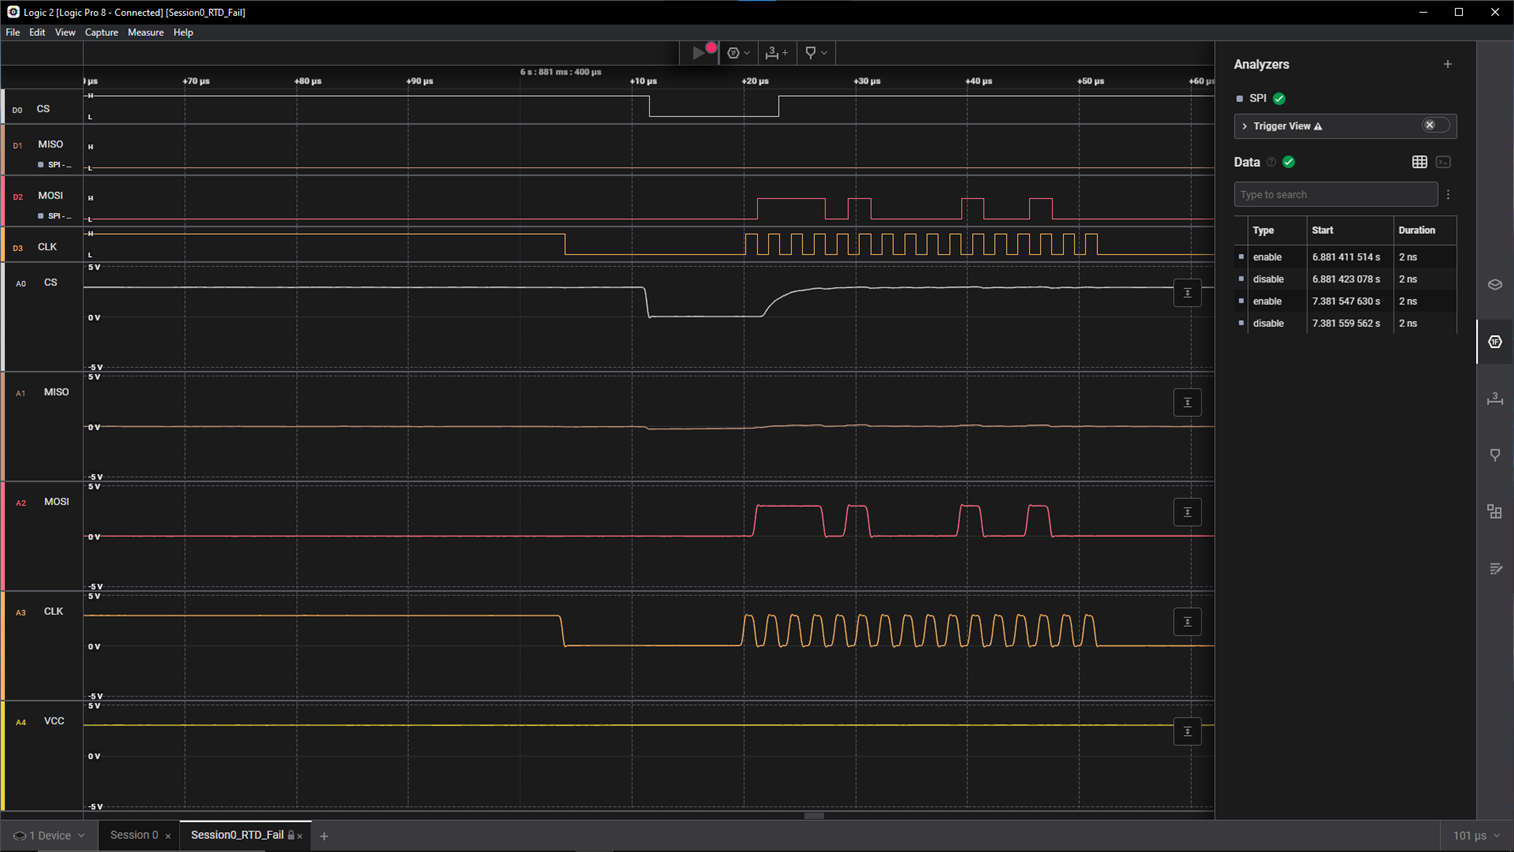Click the horizontal scrollbar thumb below waveforms
Screen dimensions: 1514x852
(x=814, y=815)
